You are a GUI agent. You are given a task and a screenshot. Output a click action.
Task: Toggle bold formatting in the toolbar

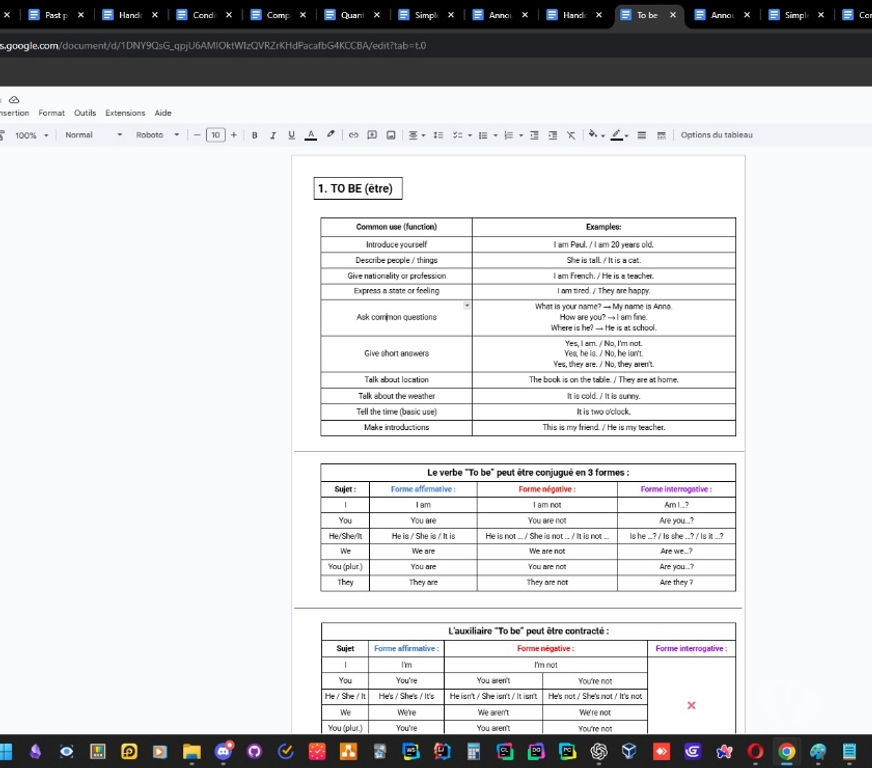coord(255,135)
